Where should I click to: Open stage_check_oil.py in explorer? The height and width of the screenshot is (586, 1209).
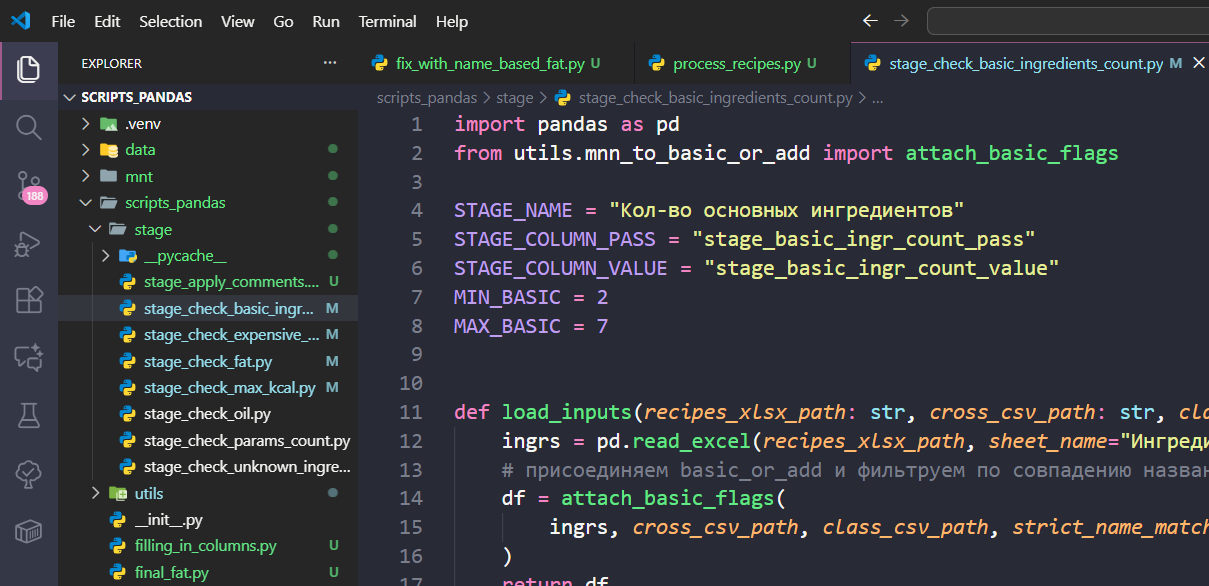click(x=208, y=414)
